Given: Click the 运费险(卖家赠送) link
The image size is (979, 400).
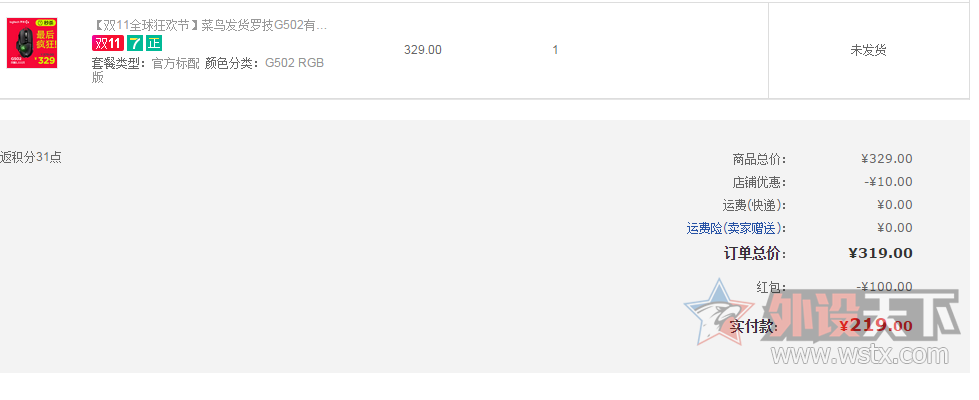Looking at the screenshot, I should click(x=736, y=228).
